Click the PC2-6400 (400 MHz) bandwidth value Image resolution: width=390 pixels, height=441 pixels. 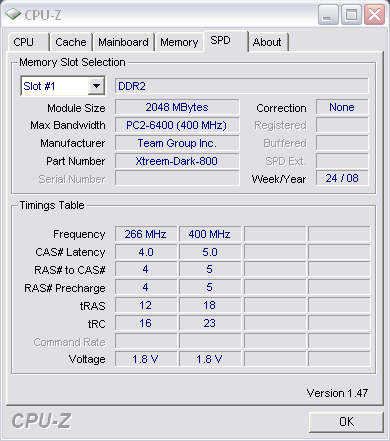[177, 125]
